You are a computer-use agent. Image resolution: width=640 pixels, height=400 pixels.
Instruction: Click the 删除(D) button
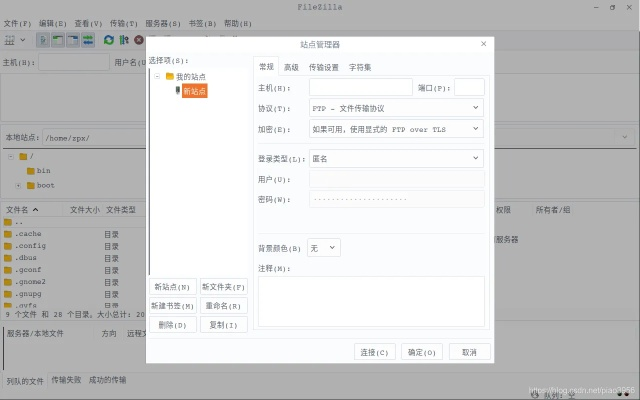pos(173,325)
